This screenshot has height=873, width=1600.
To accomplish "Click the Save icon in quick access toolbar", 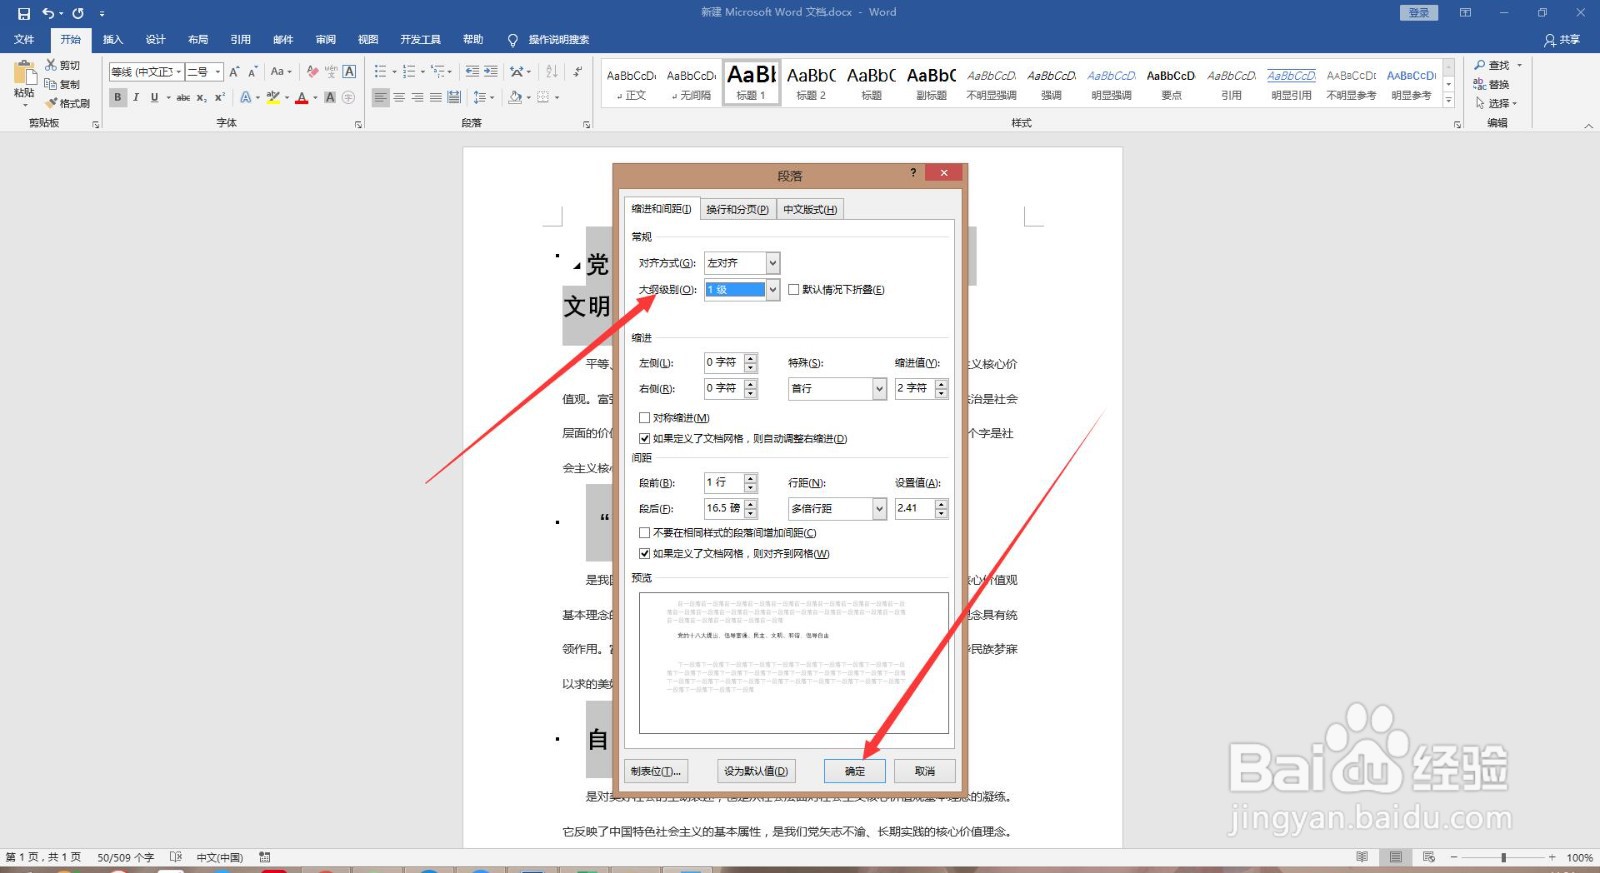I will 24,13.
